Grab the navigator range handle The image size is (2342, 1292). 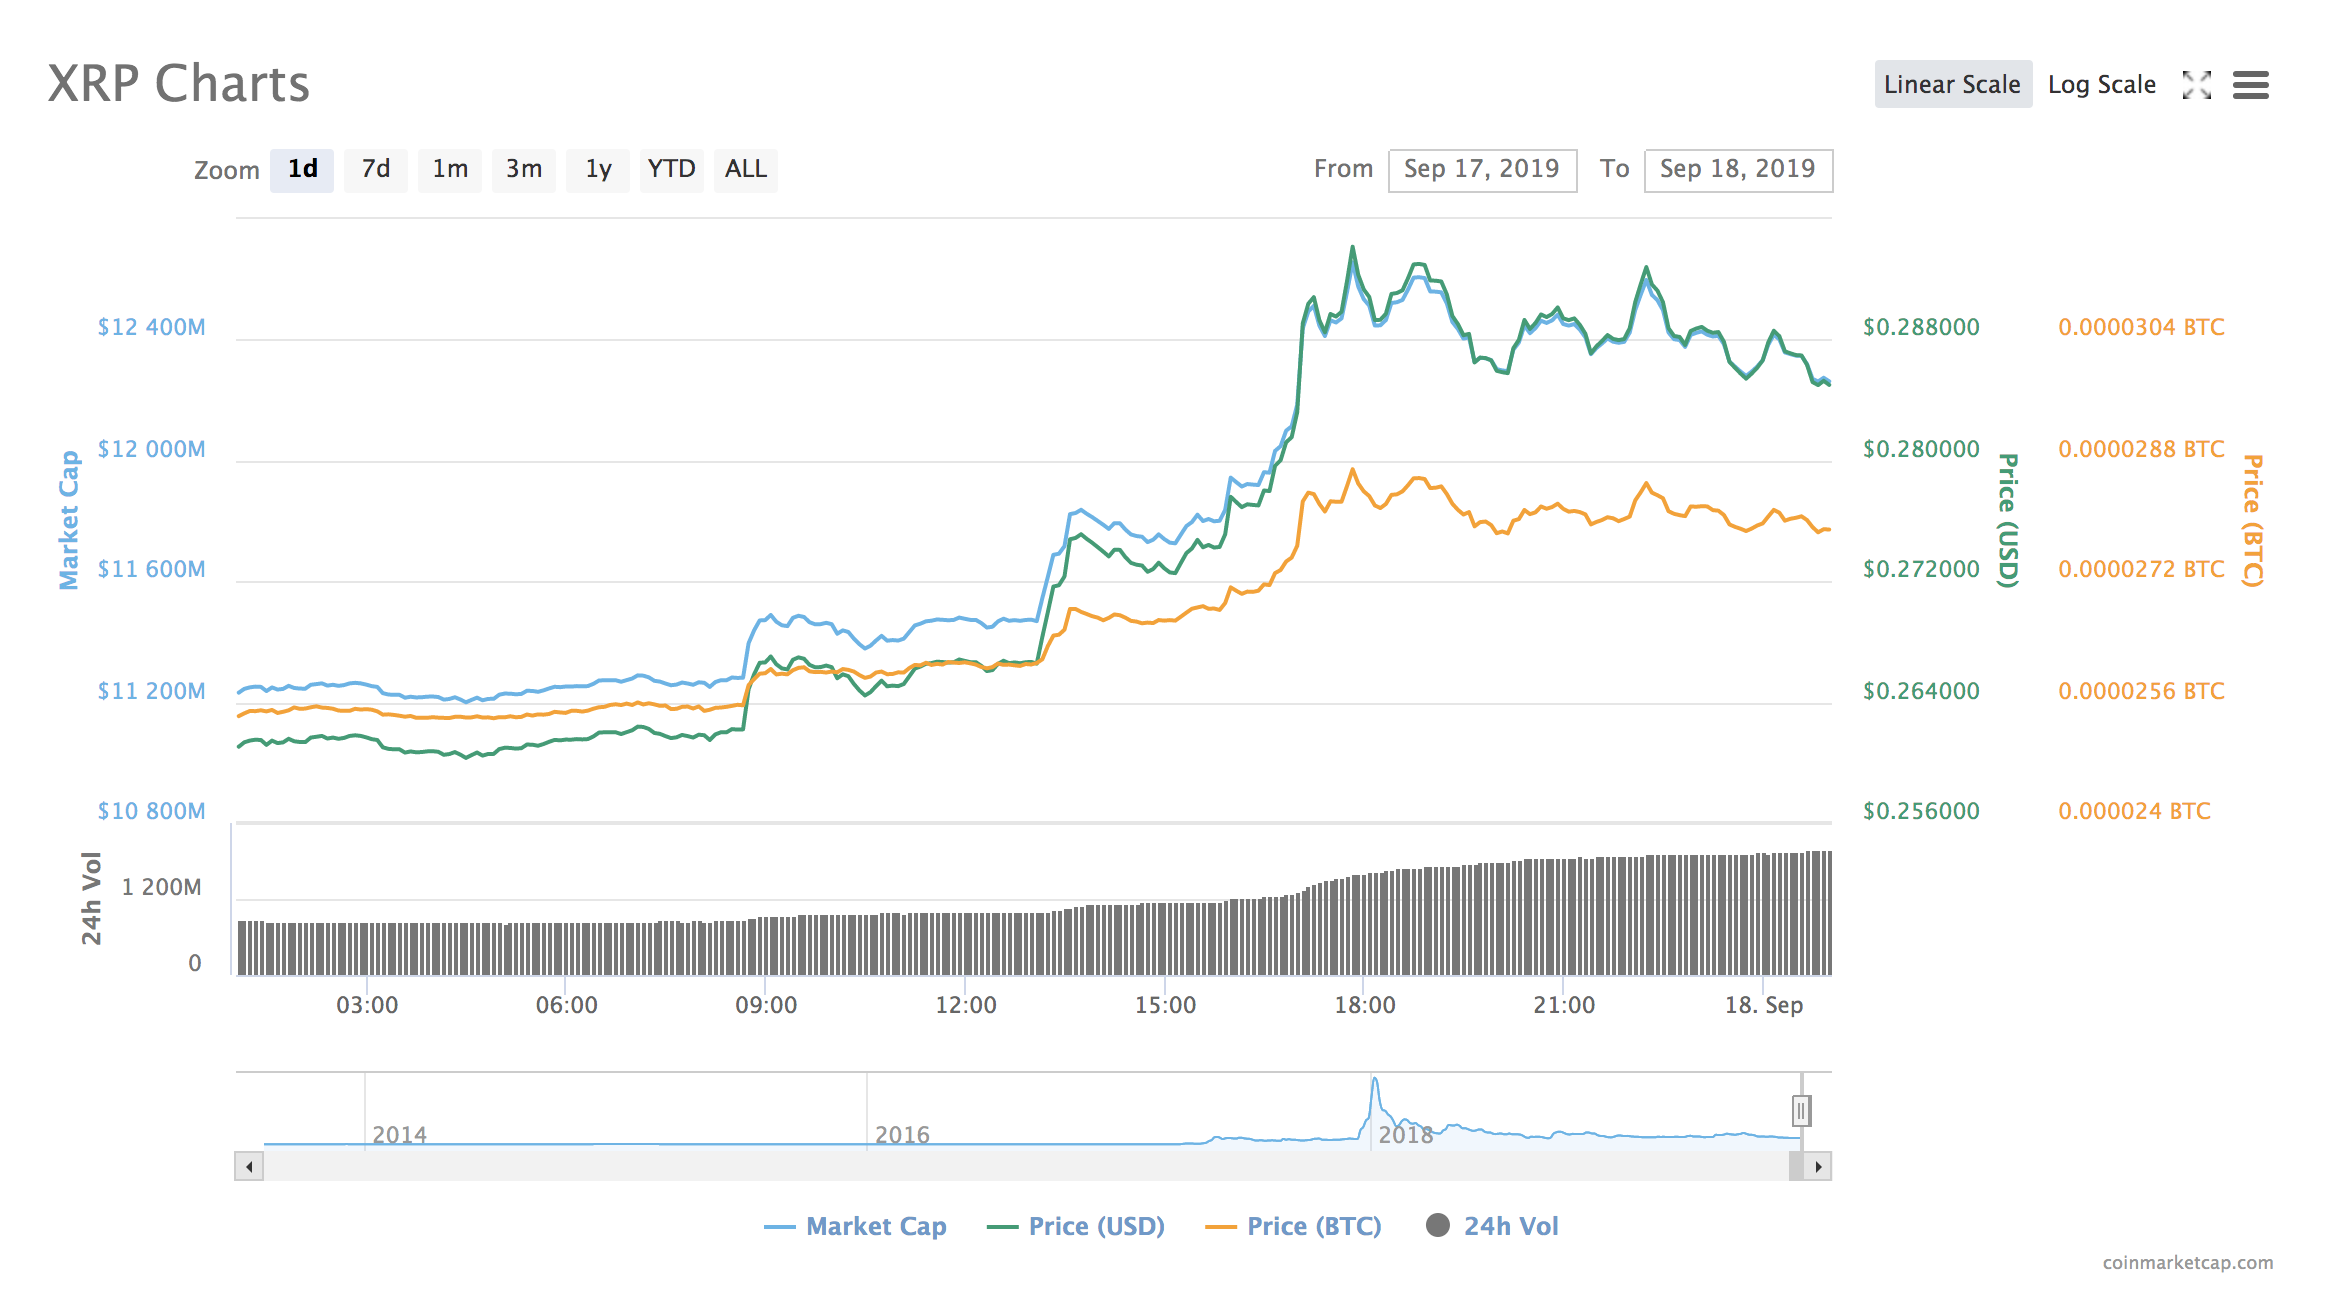point(1801,1110)
